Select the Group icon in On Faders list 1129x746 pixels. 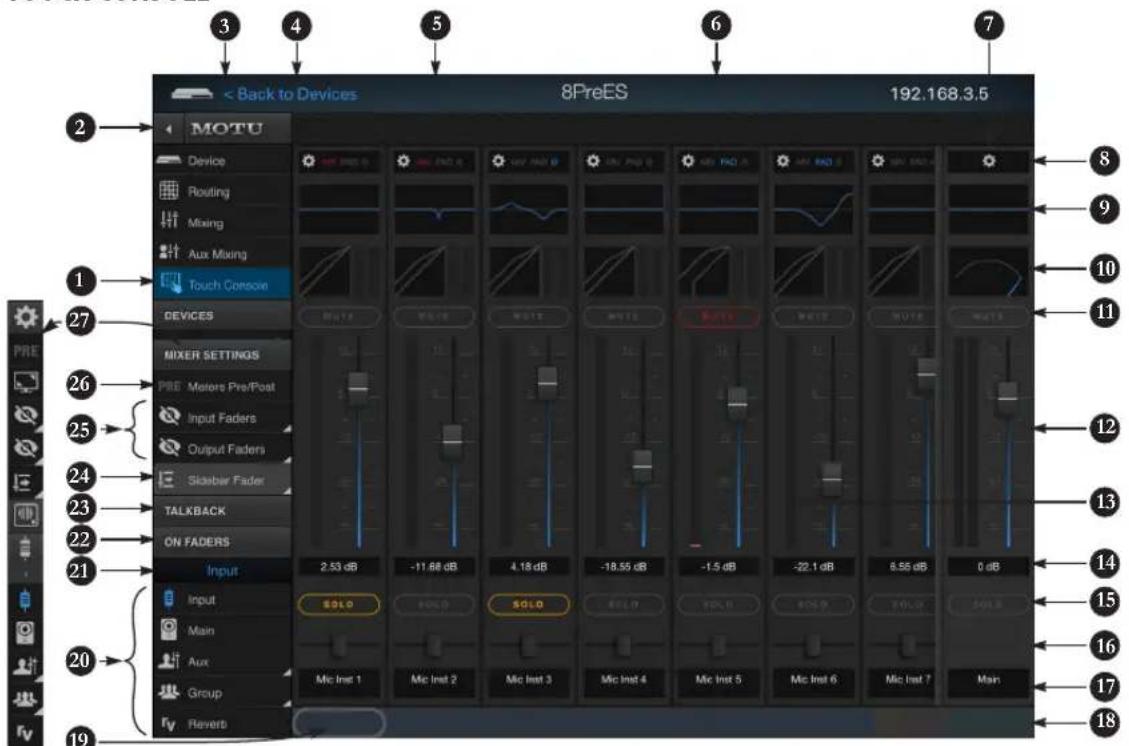point(168,692)
